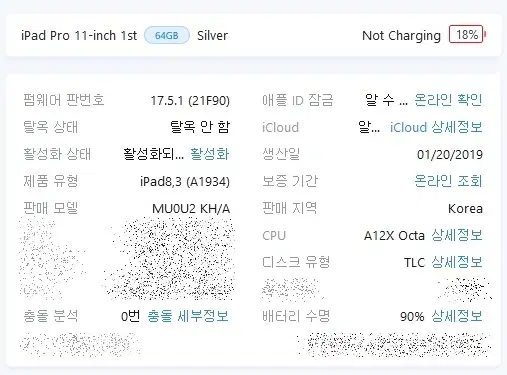Open 충돌 세부정보 crash details
507x375 pixels.
pyautogui.click(x=188, y=316)
